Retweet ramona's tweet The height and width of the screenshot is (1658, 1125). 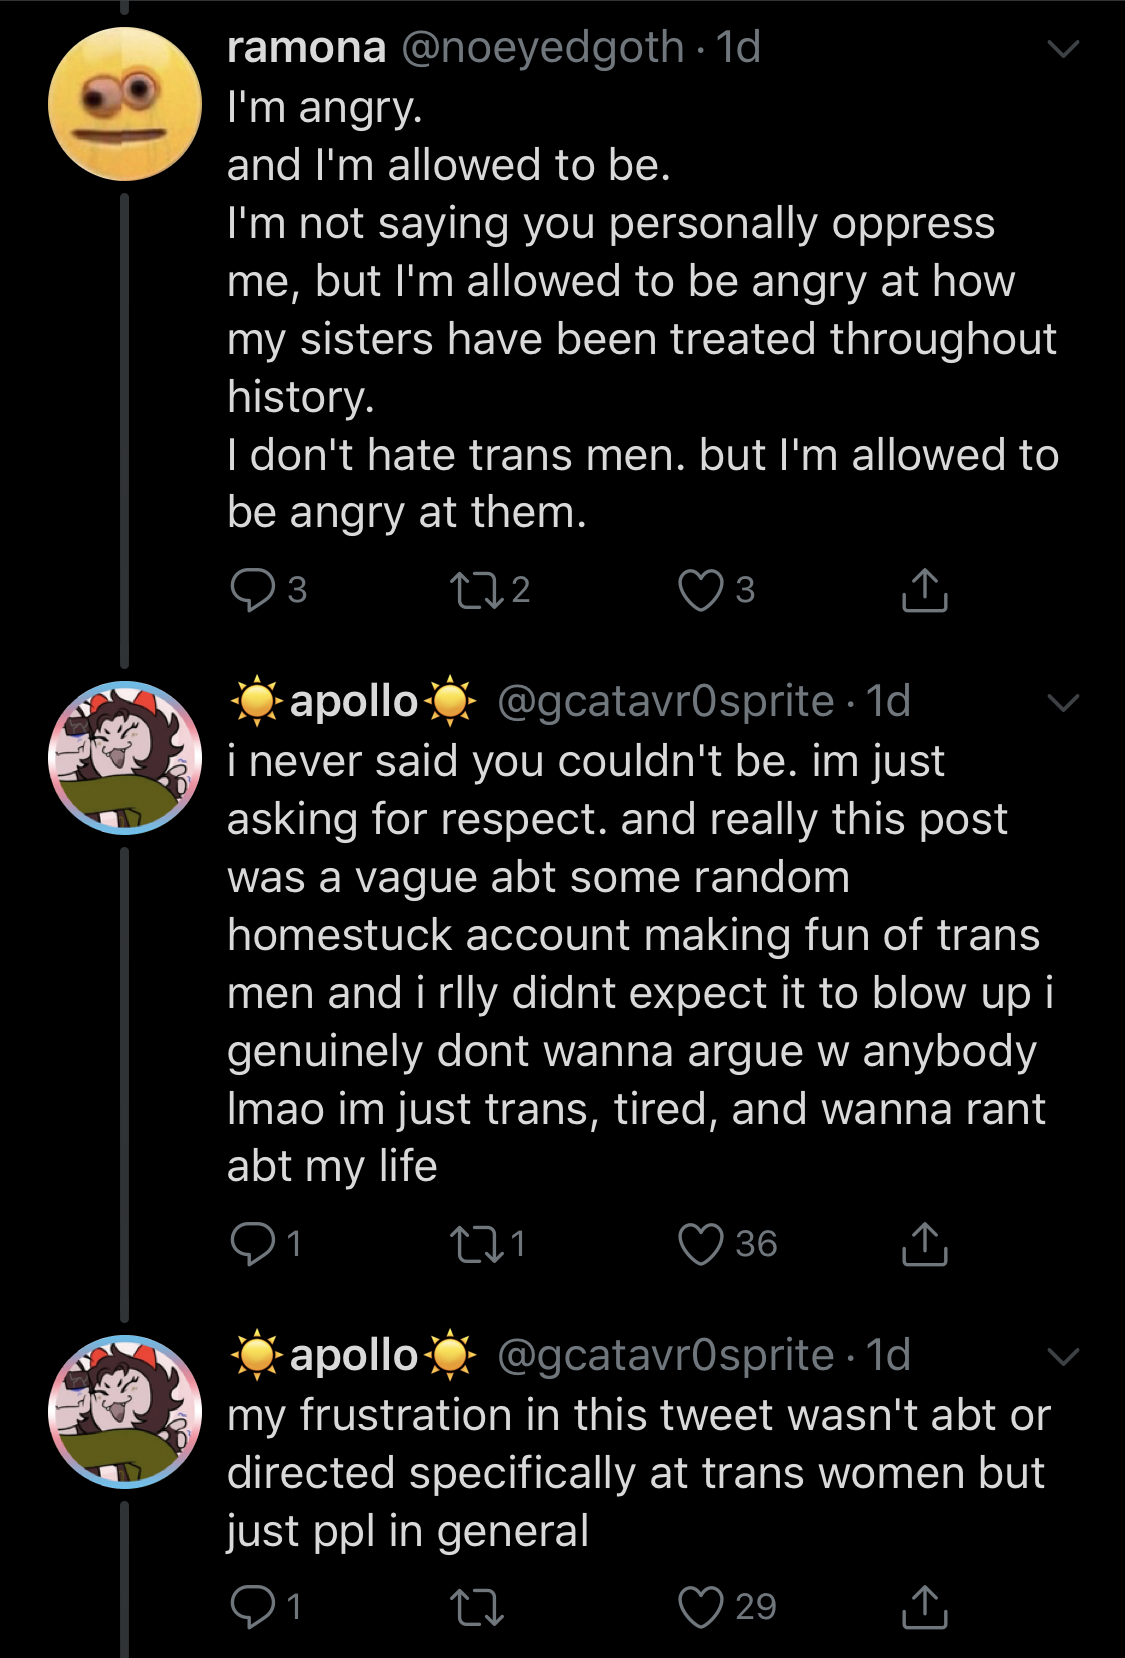tap(475, 590)
